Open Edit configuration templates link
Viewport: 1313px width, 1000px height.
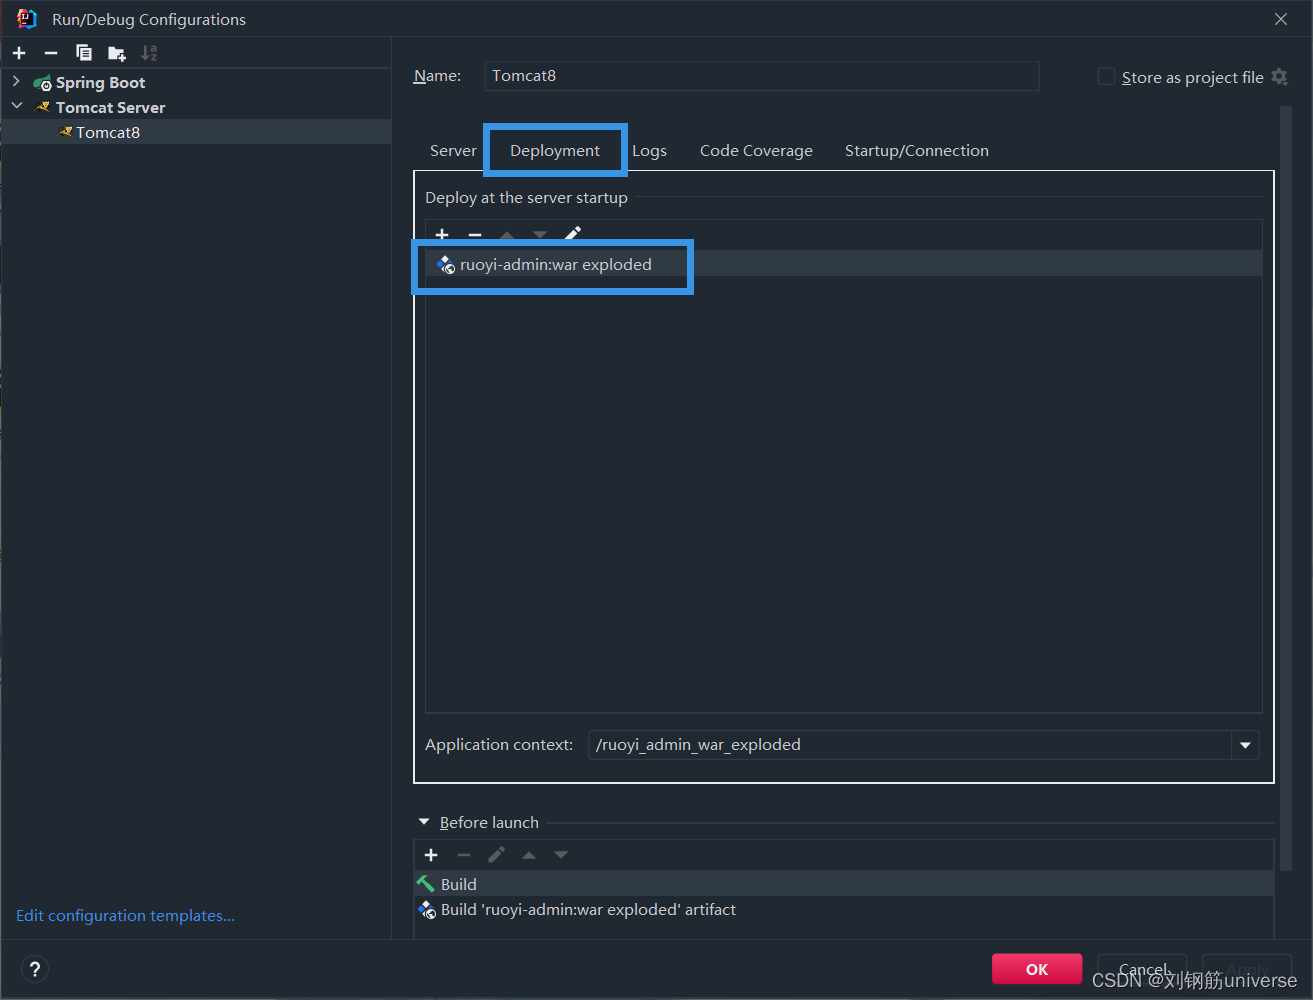point(125,916)
